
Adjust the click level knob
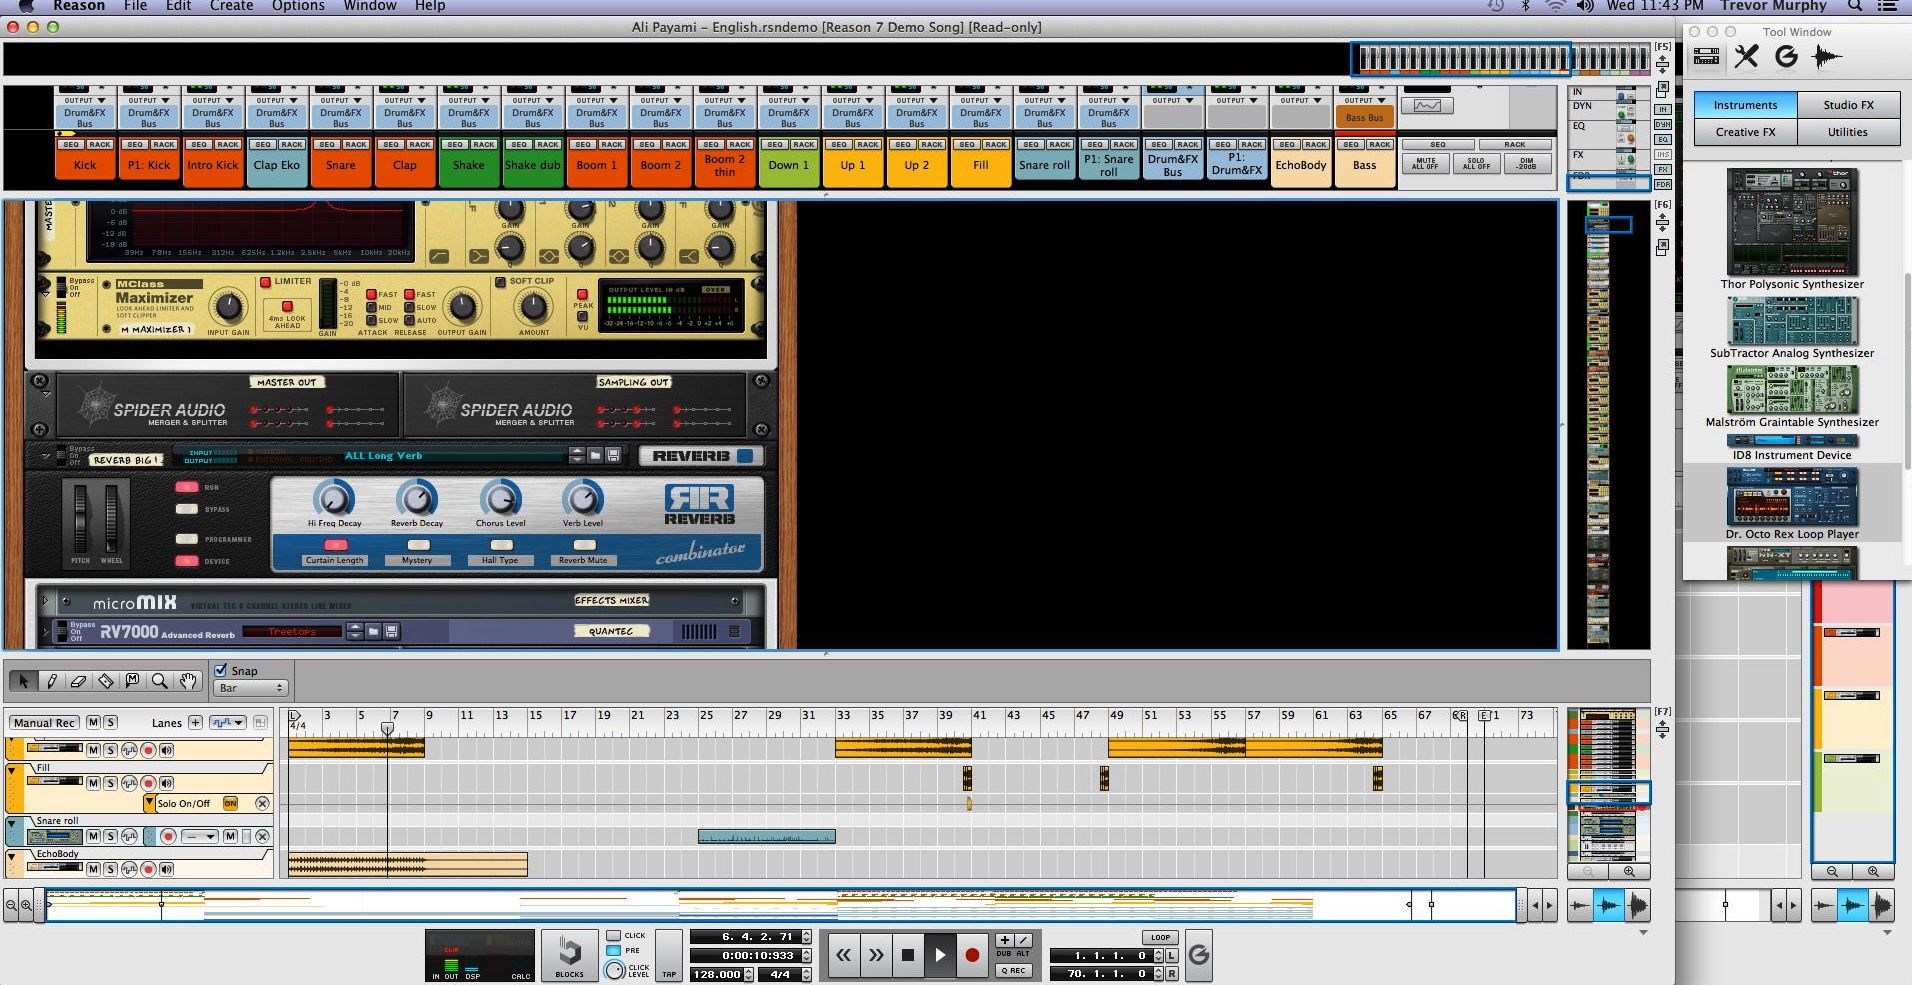615,971
